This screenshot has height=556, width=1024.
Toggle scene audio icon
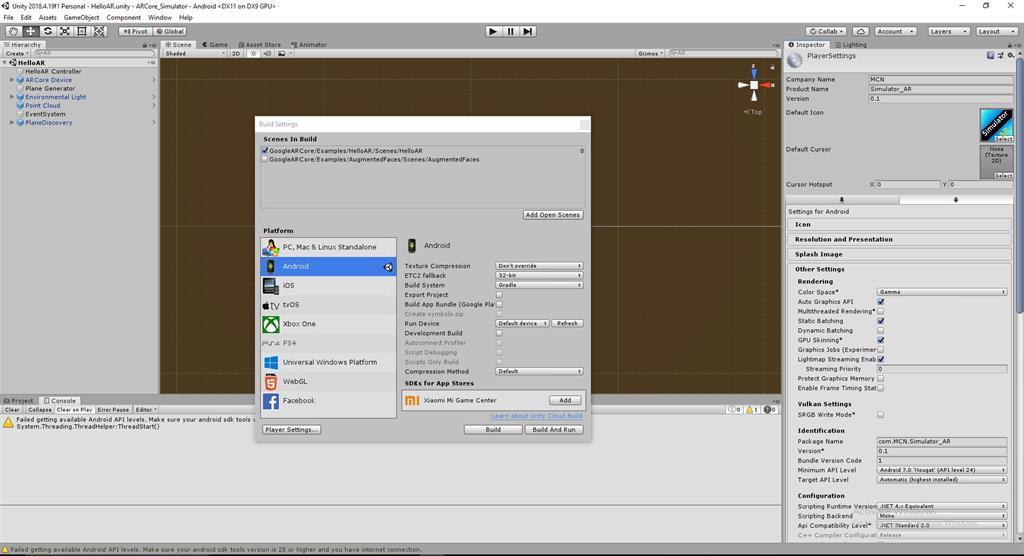coord(267,54)
